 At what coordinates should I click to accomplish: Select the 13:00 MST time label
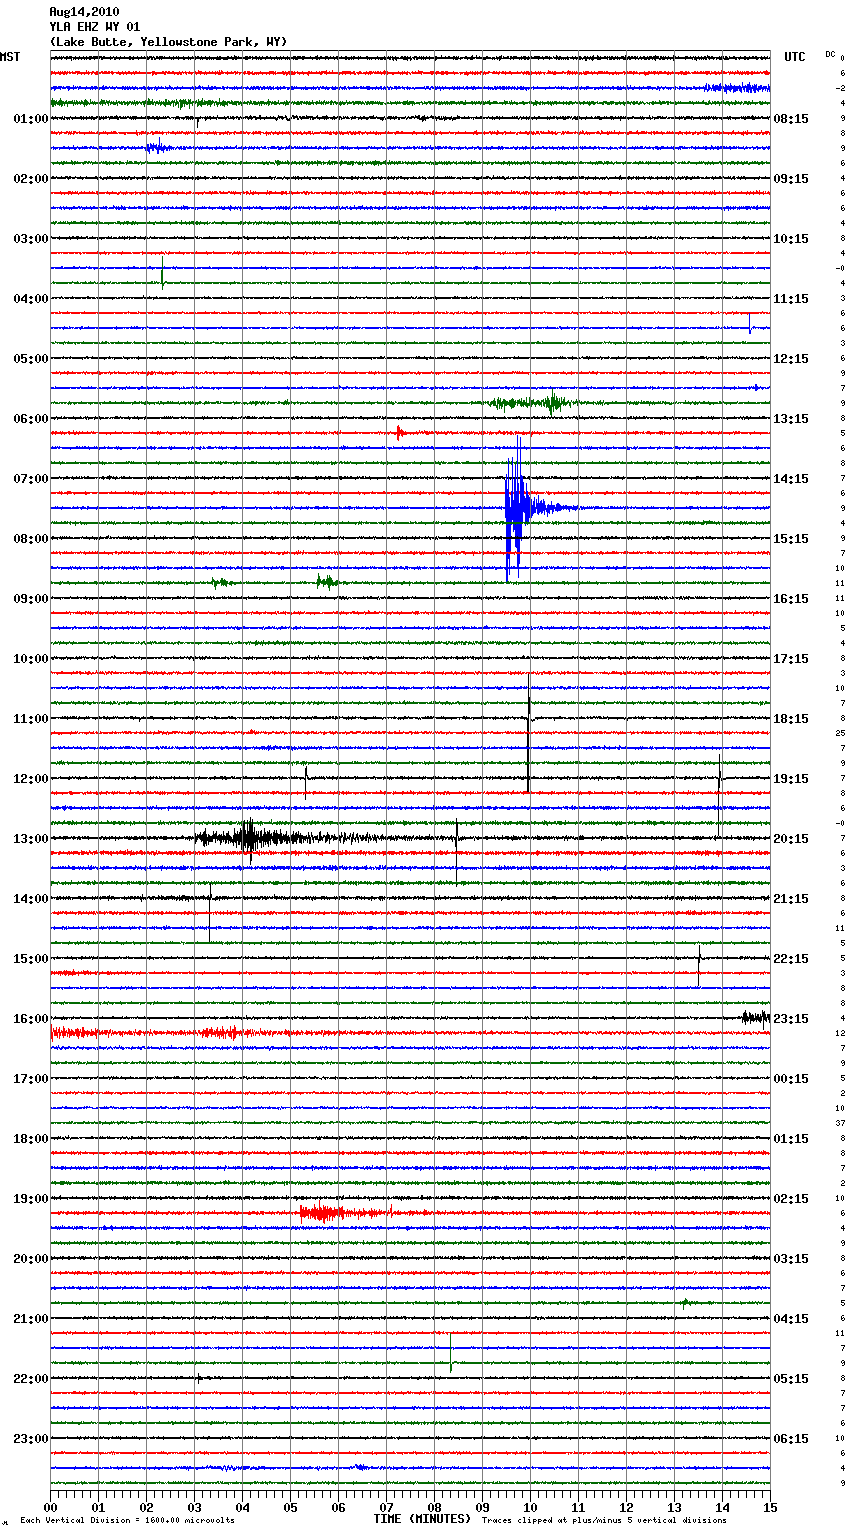31,839
